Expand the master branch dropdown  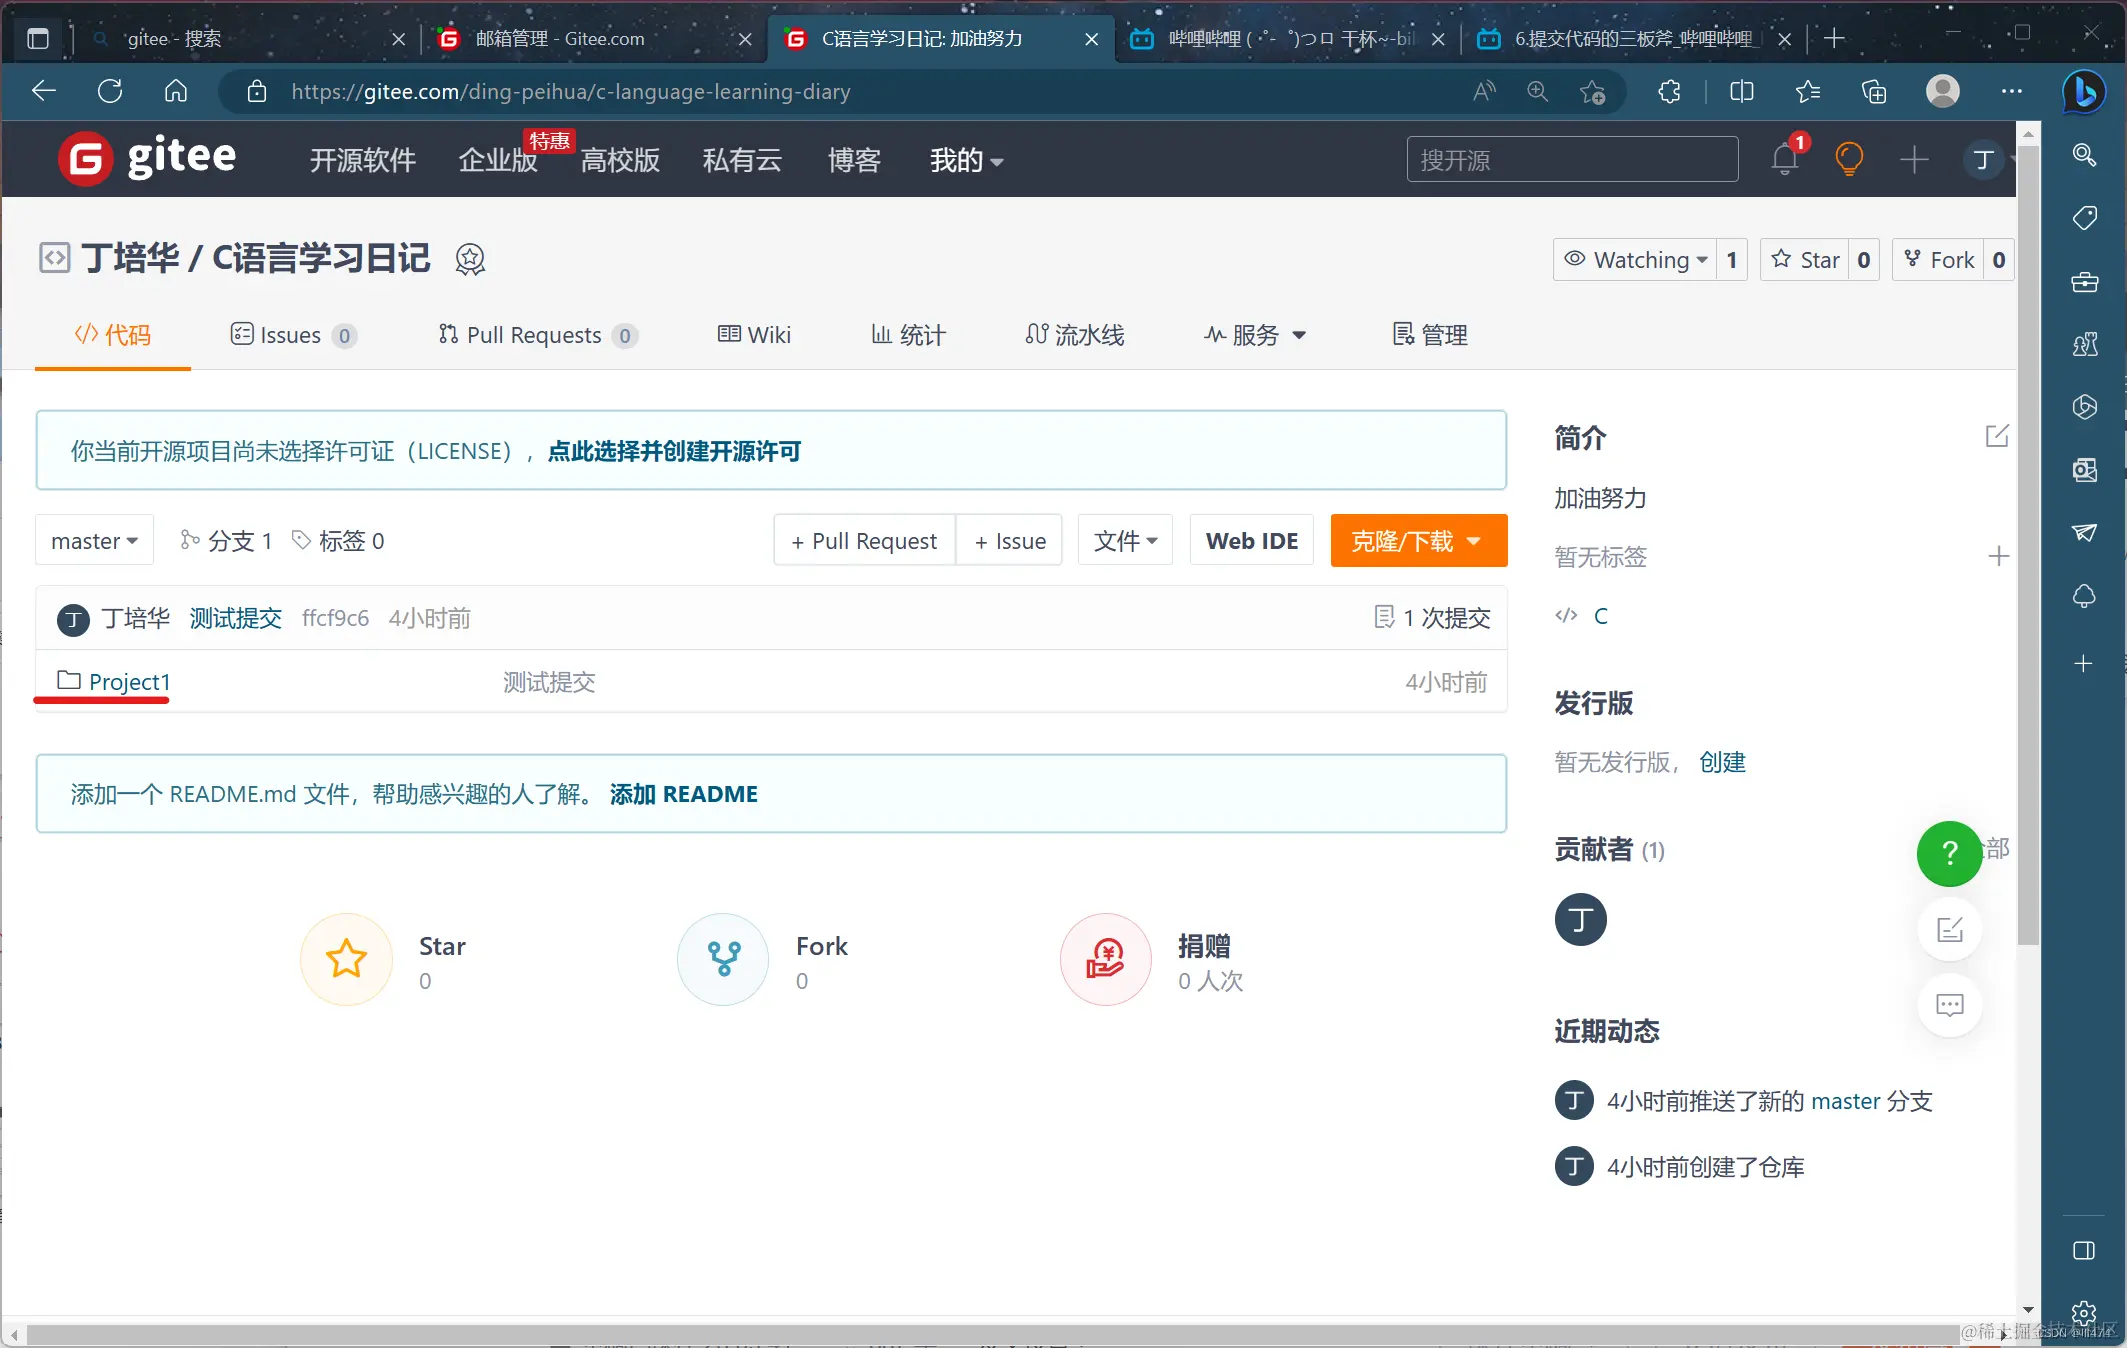94,541
